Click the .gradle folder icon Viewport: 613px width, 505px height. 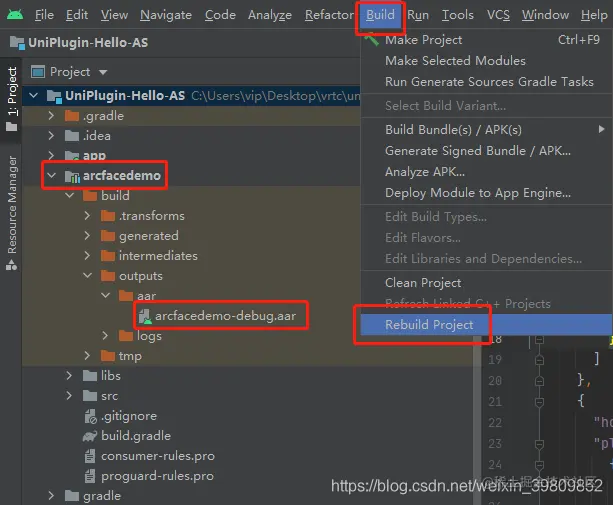(x=72, y=116)
